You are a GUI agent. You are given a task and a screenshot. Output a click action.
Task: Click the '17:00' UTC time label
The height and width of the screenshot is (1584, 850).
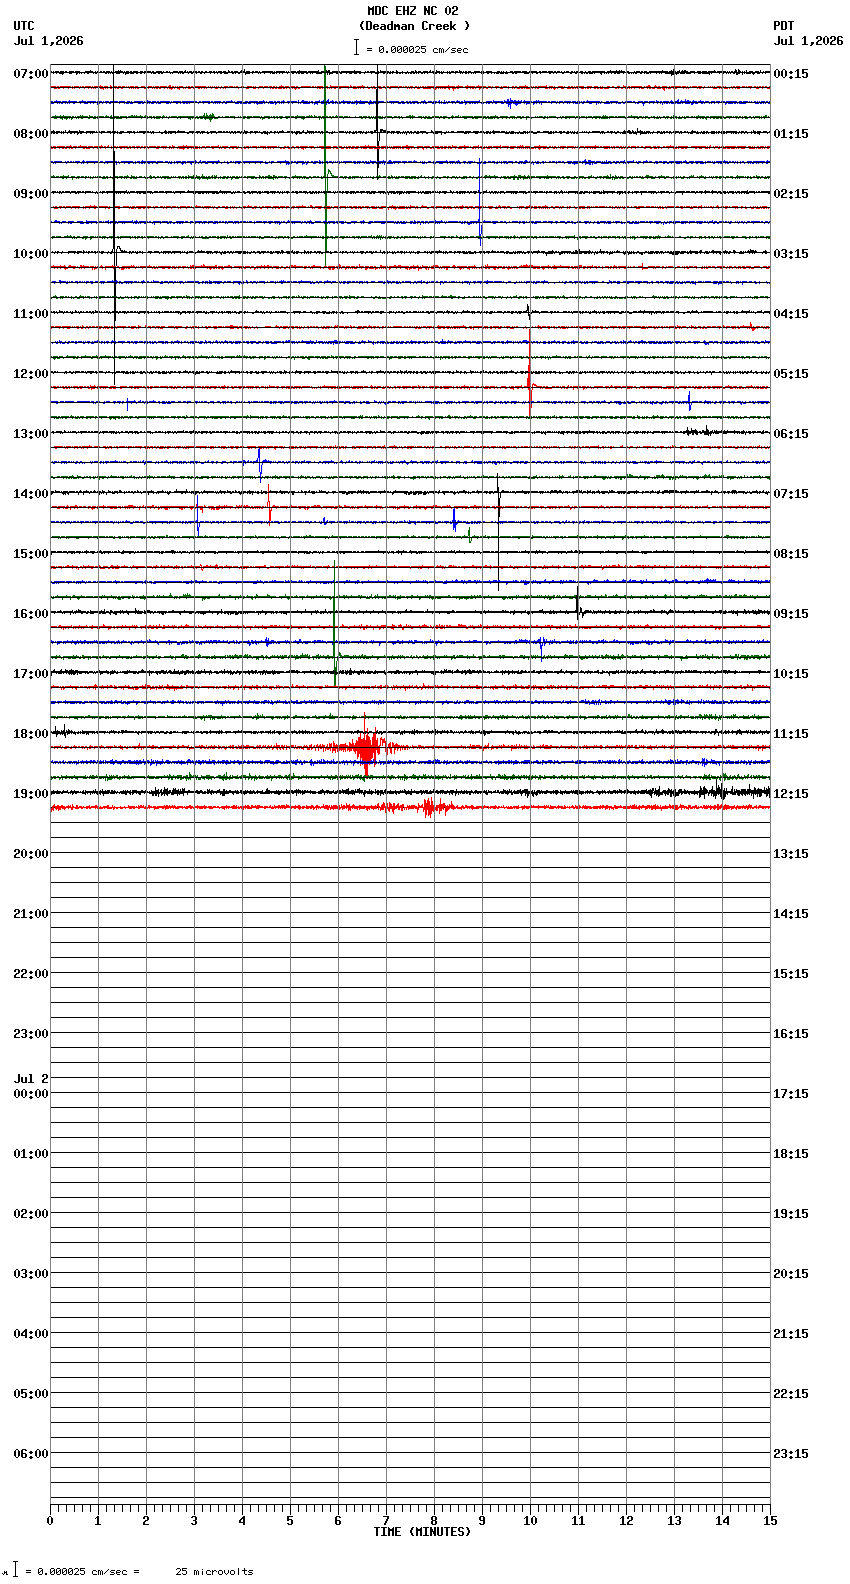31,674
